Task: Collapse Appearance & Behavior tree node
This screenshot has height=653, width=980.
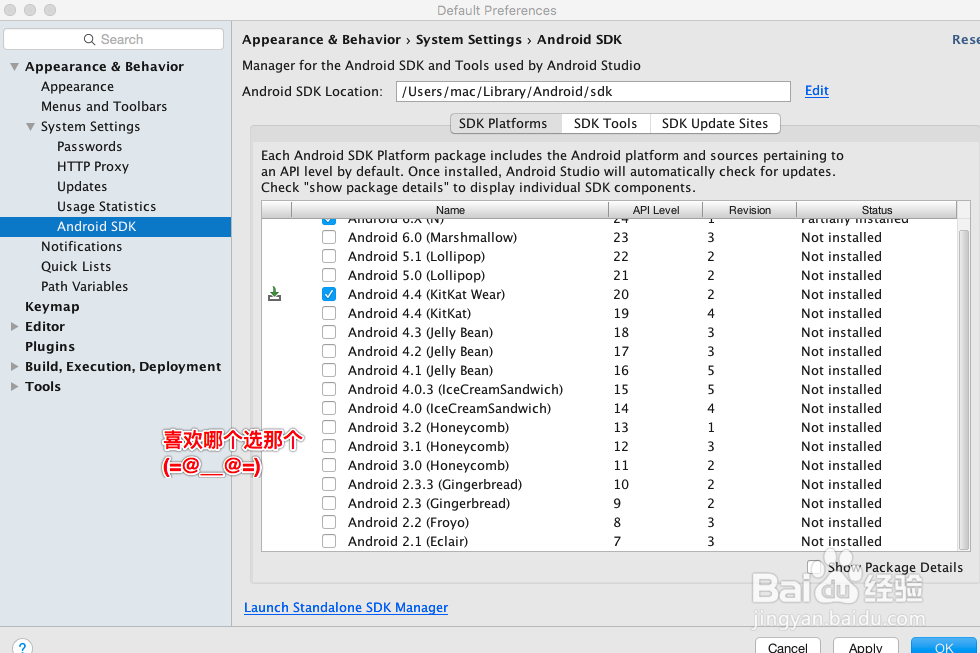Action: 14,66
